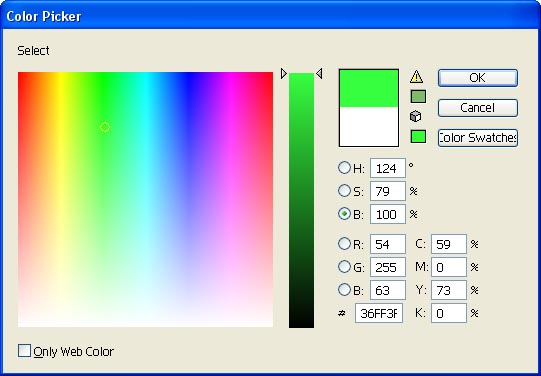Select the web-safe bright green swatch
This screenshot has width=541, height=376.
(x=418, y=137)
